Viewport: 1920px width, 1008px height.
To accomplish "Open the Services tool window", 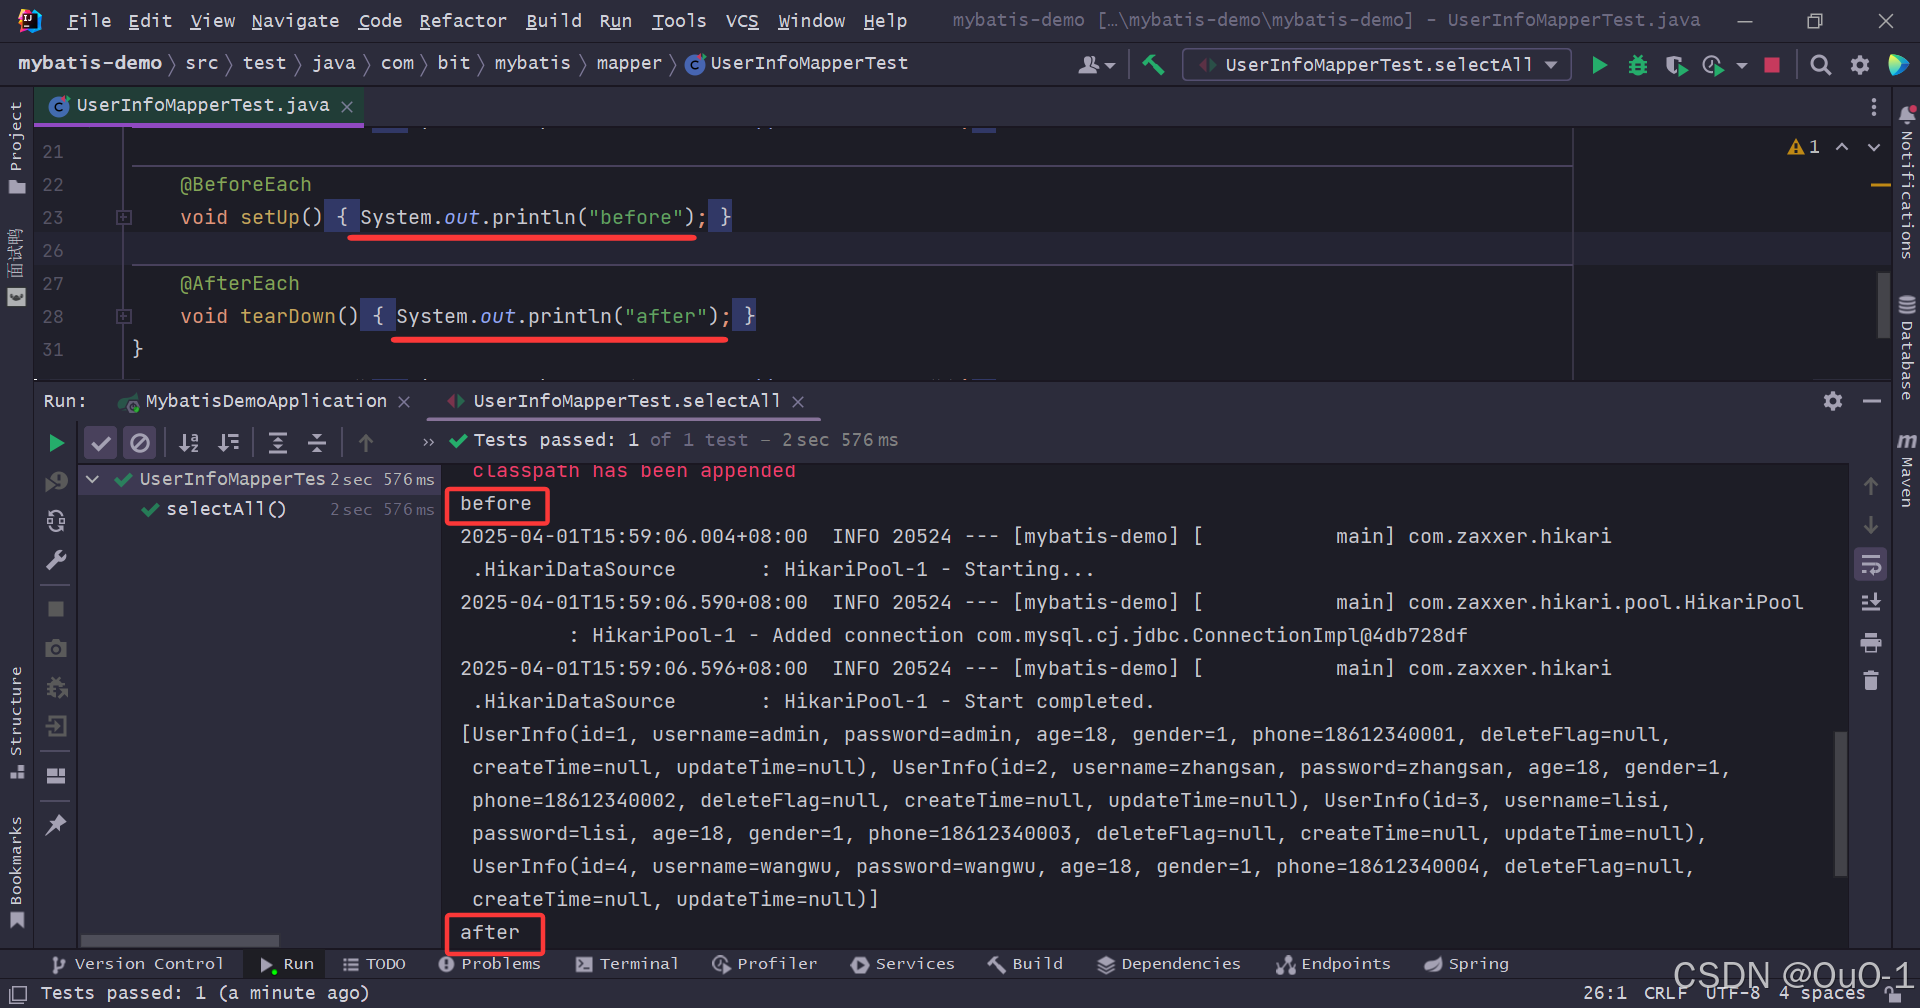I will (903, 964).
